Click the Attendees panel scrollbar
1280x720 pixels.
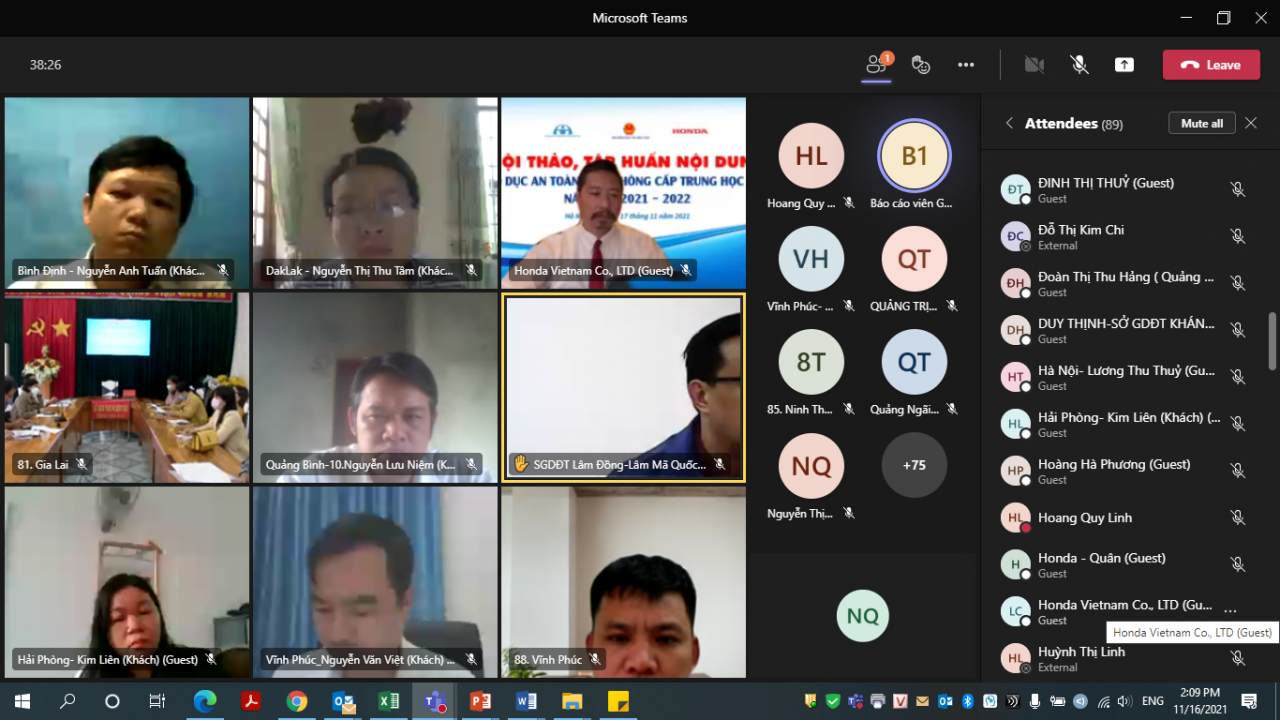coord(1272,340)
